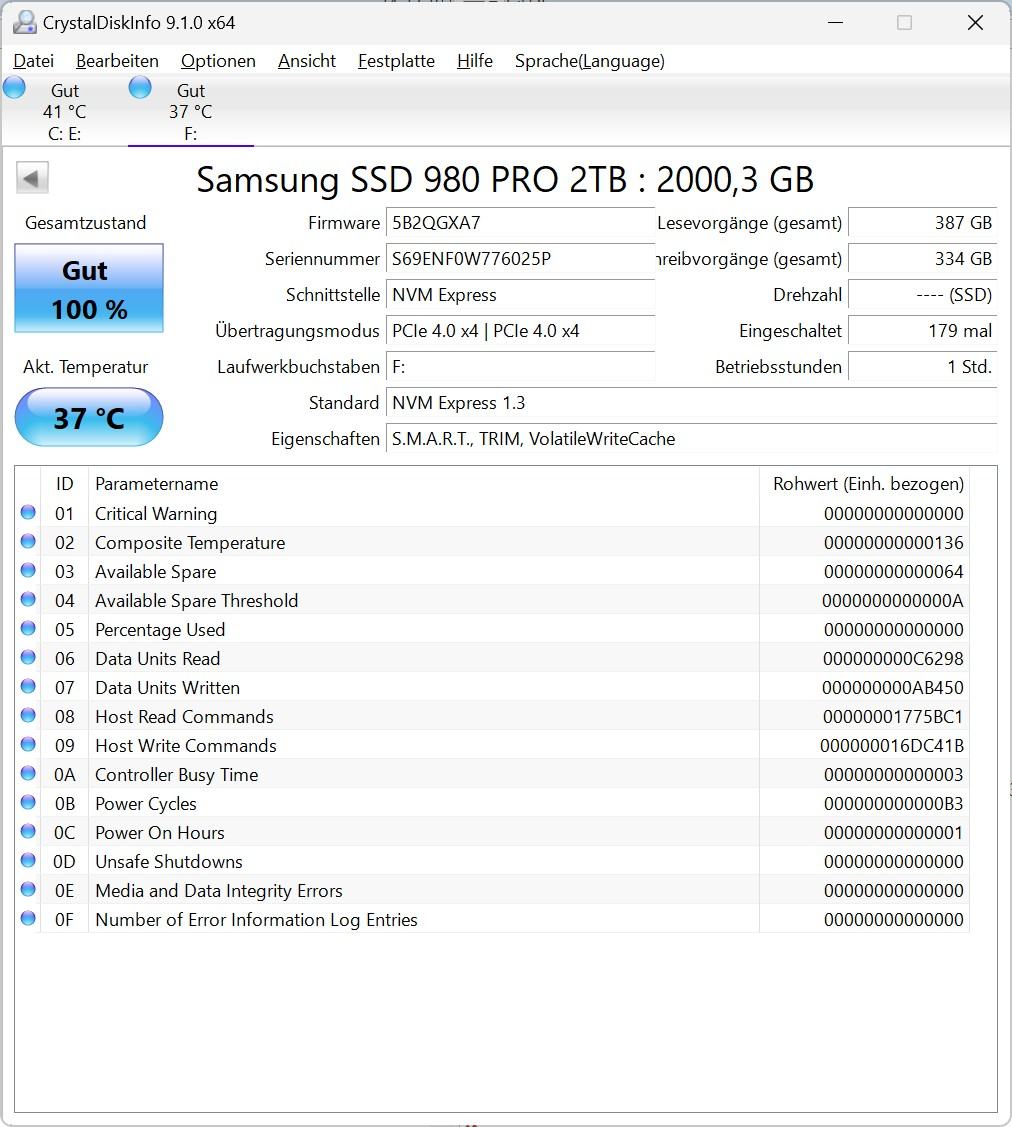The width and height of the screenshot is (1012, 1127).
Task: Open the Hilfe menu
Action: pyautogui.click(x=475, y=61)
